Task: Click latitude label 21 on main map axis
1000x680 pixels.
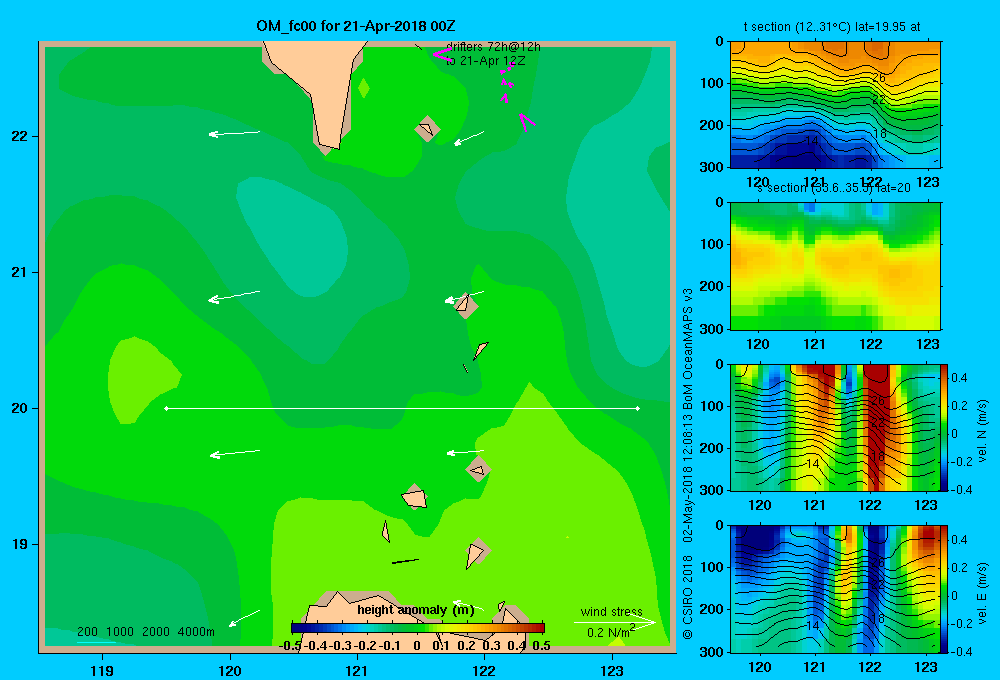Action: 20,272
